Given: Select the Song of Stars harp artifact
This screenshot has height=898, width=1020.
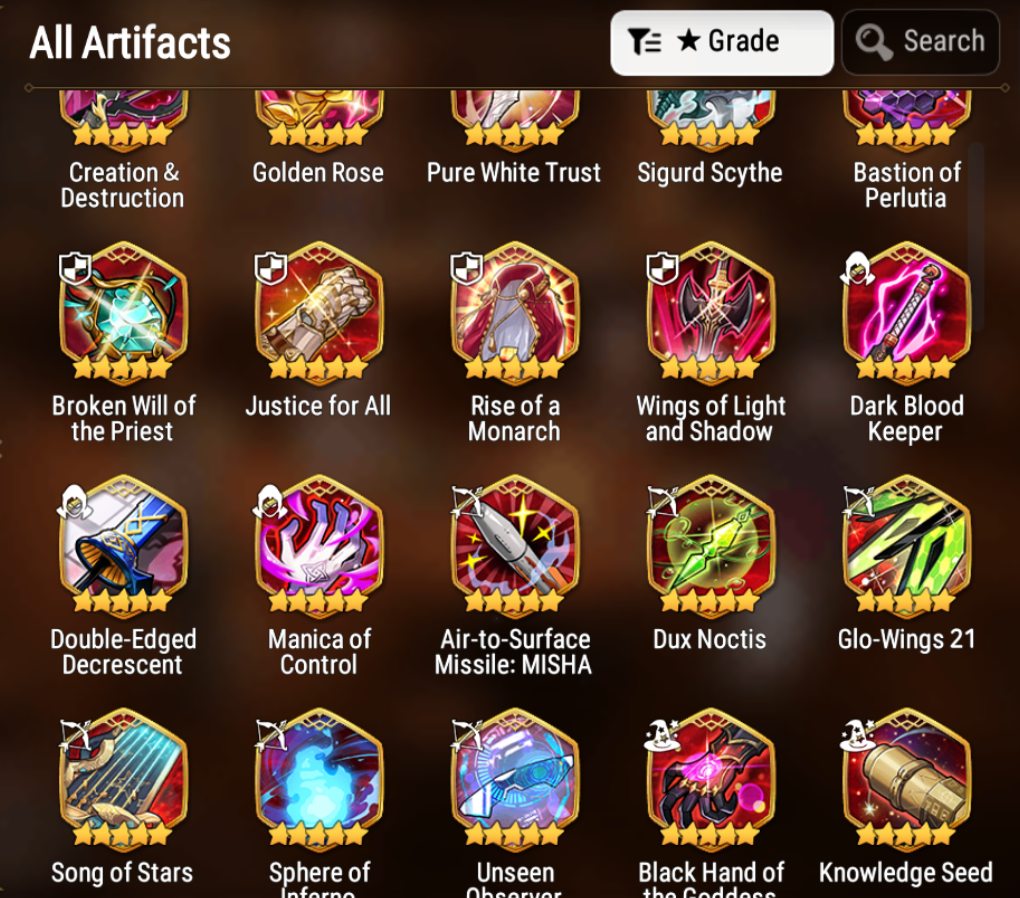Looking at the screenshot, I should pyautogui.click(x=124, y=780).
